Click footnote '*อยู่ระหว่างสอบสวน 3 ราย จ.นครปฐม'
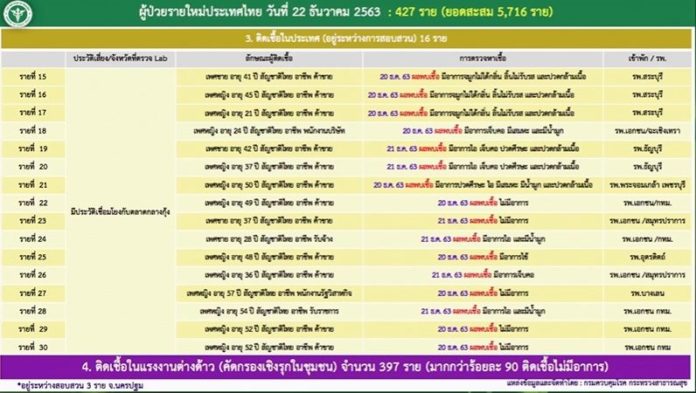Screen dimensions: 696x393 pos(80,385)
